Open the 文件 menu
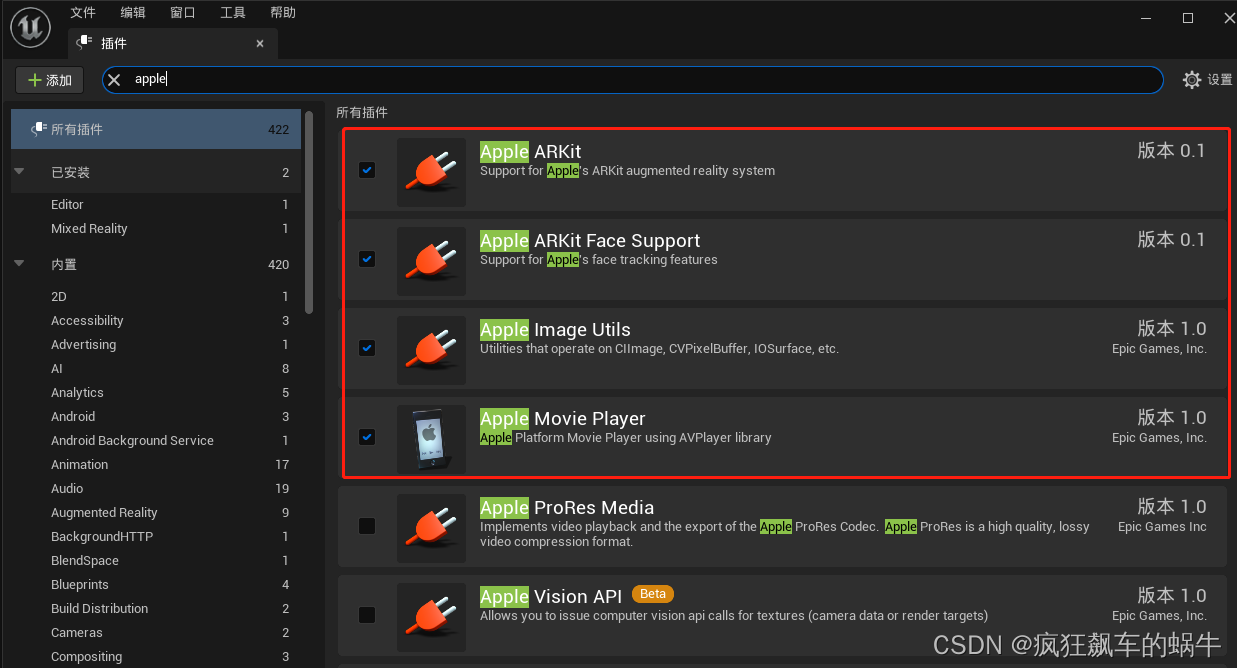Image resolution: width=1237 pixels, height=668 pixels. (x=83, y=13)
